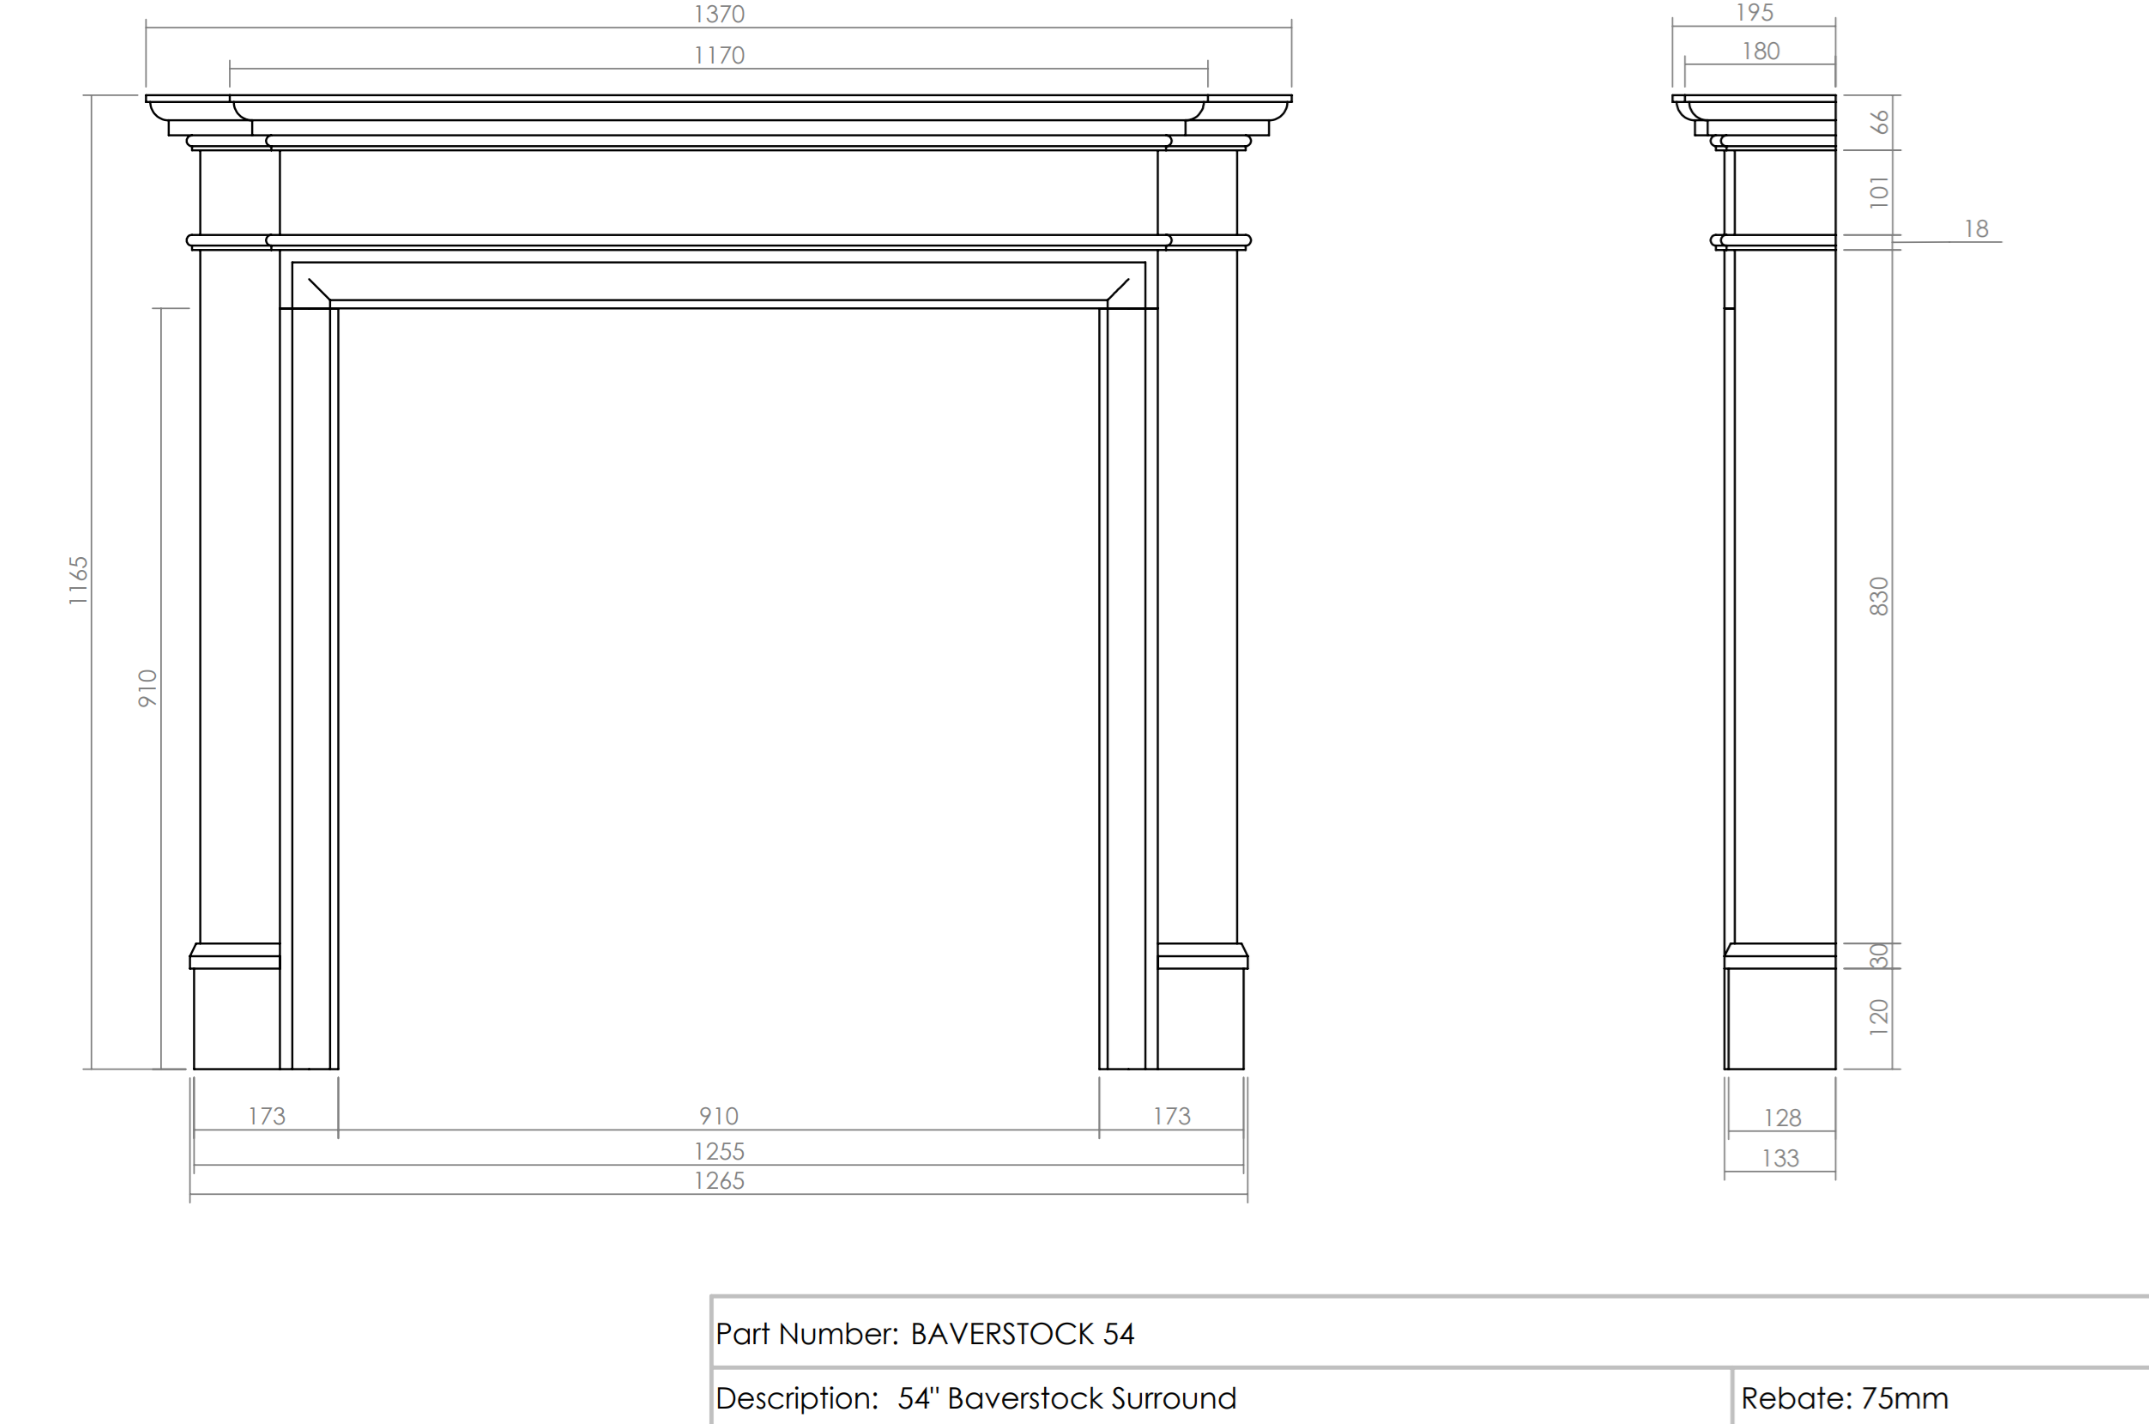The width and height of the screenshot is (2149, 1424).
Task: Select the 195 side depth dimension
Action: [x=1754, y=13]
